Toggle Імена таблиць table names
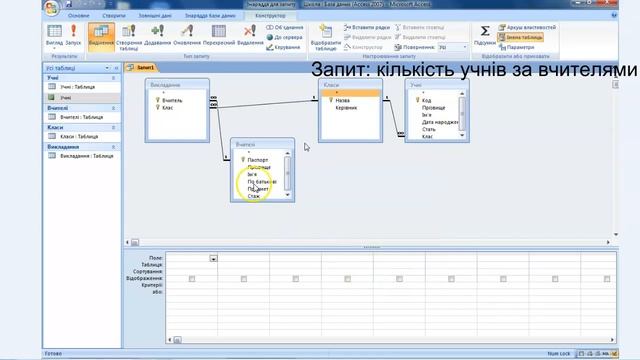 click(x=520, y=37)
